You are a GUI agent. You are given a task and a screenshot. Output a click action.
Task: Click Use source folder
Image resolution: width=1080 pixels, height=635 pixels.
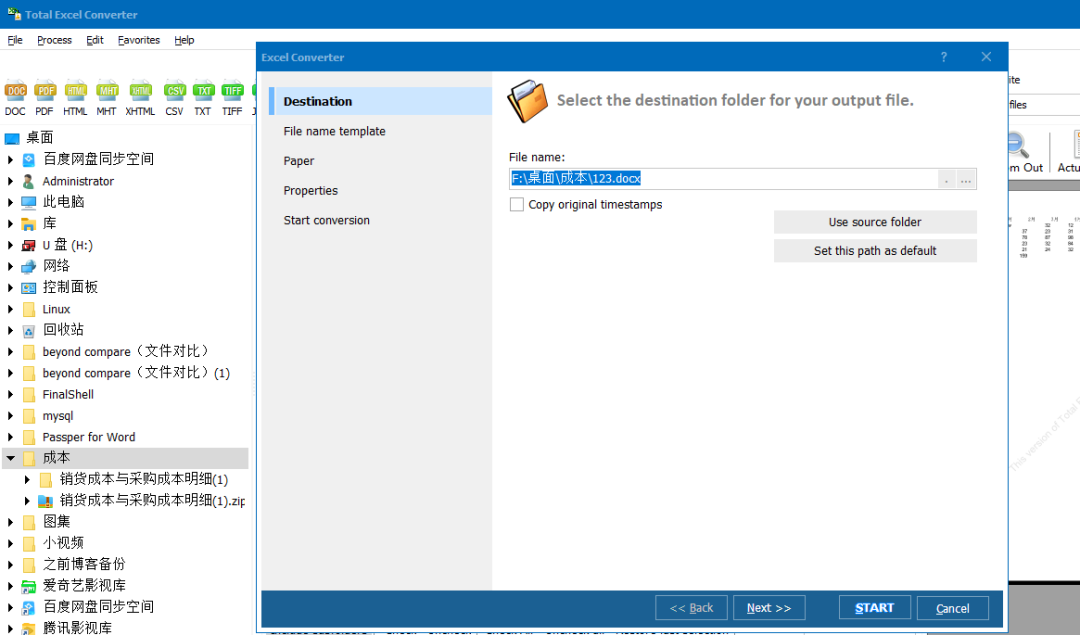click(x=875, y=222)
